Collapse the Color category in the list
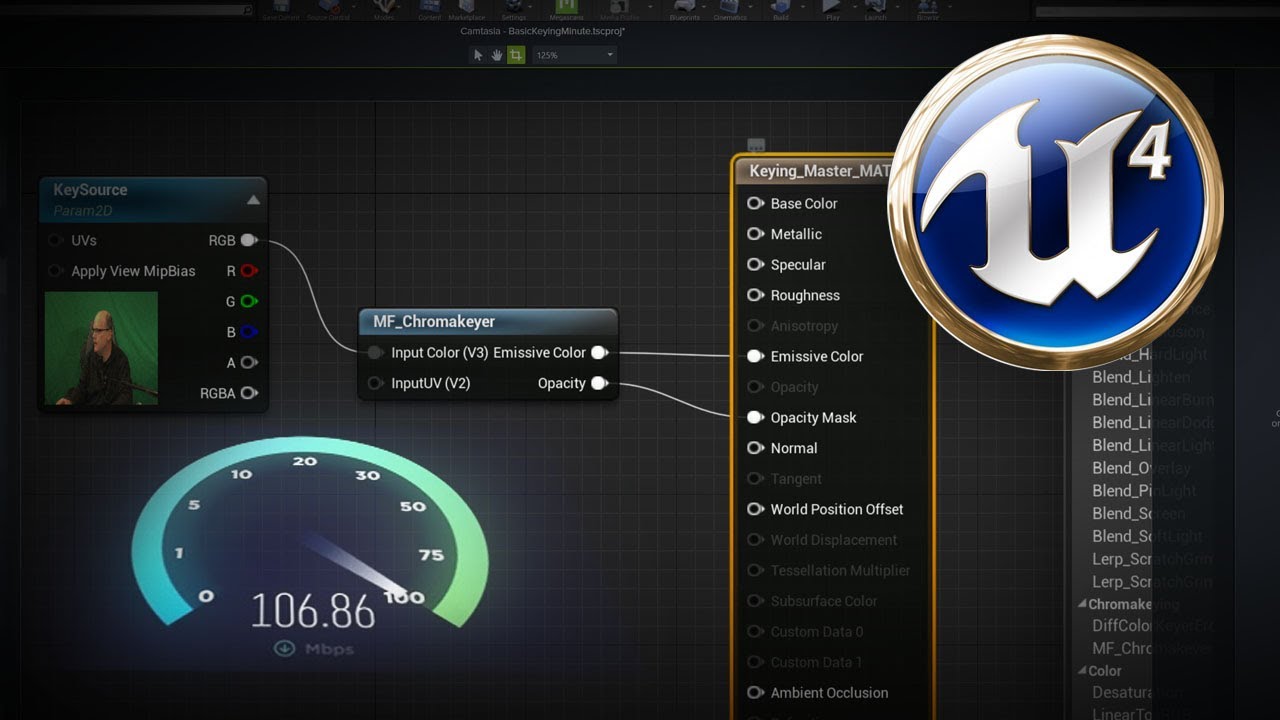The height and width of the screenshot is (720, 1280). tap(1082, 671)
